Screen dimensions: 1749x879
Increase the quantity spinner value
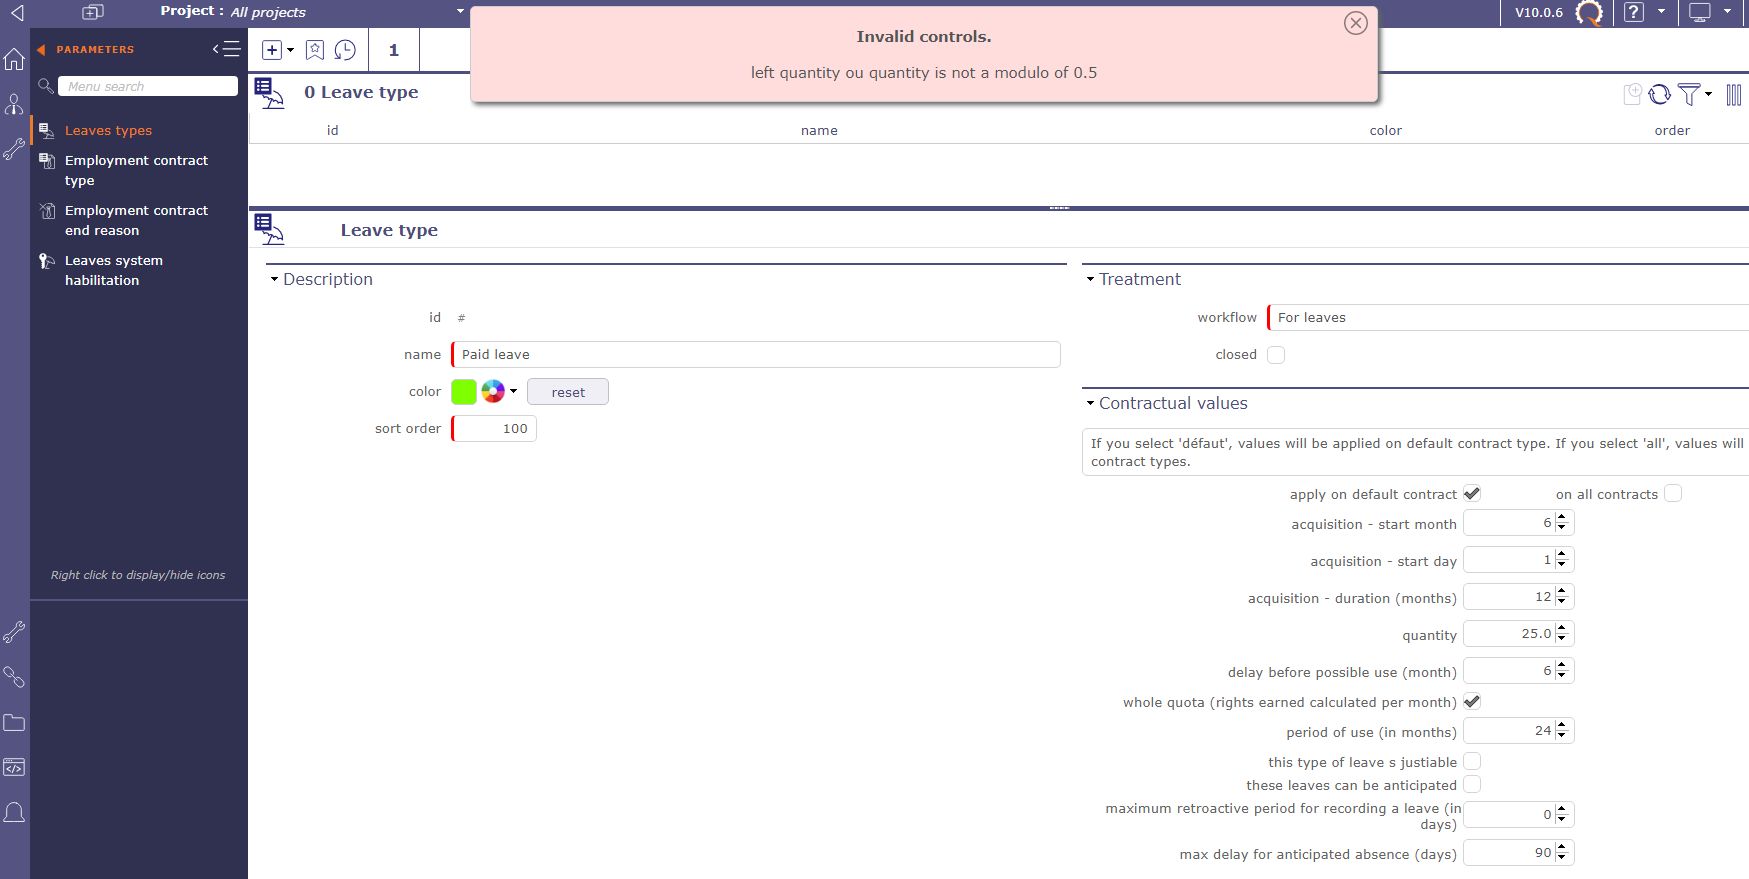[1562, 628]
